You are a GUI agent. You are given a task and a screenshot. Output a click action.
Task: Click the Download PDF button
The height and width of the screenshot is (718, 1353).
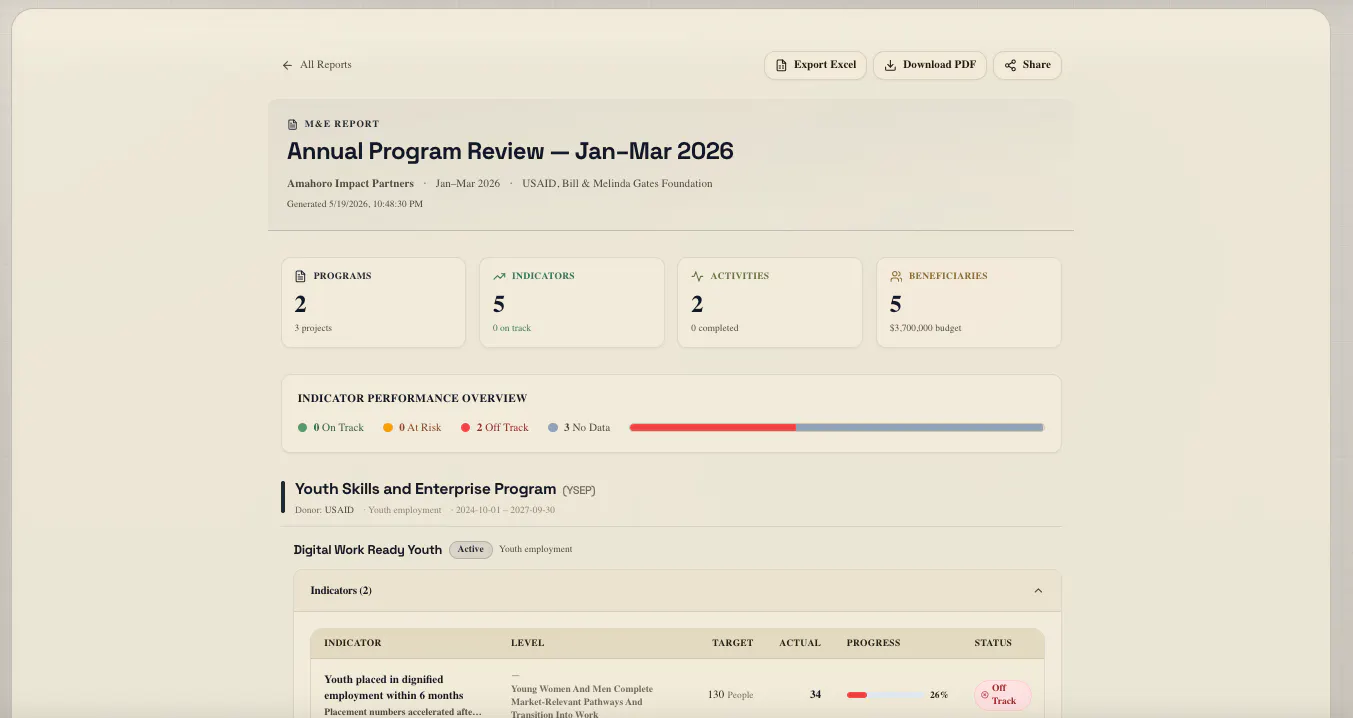pos(930,65)
